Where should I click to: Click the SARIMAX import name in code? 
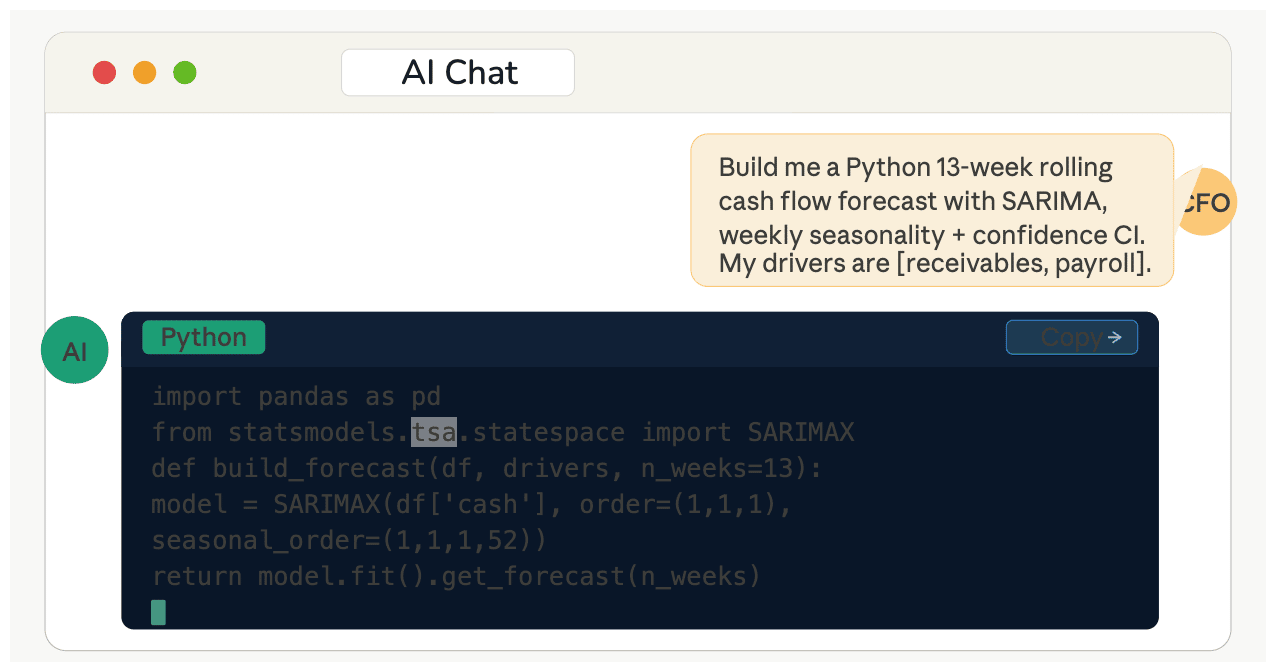coord(801,432)
